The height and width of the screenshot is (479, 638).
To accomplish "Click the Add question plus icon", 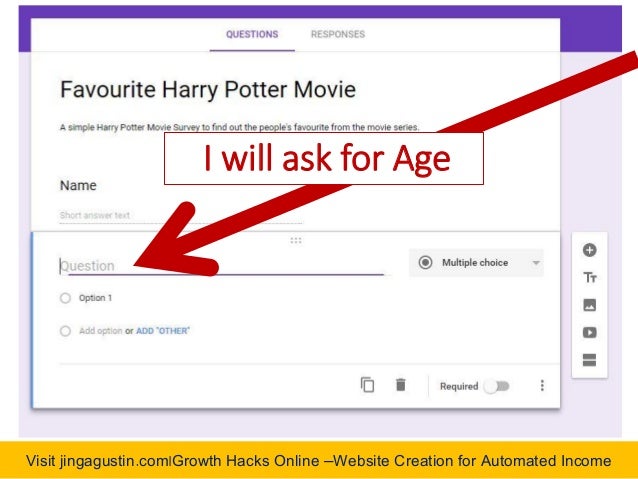I will [x=589, y=250].
